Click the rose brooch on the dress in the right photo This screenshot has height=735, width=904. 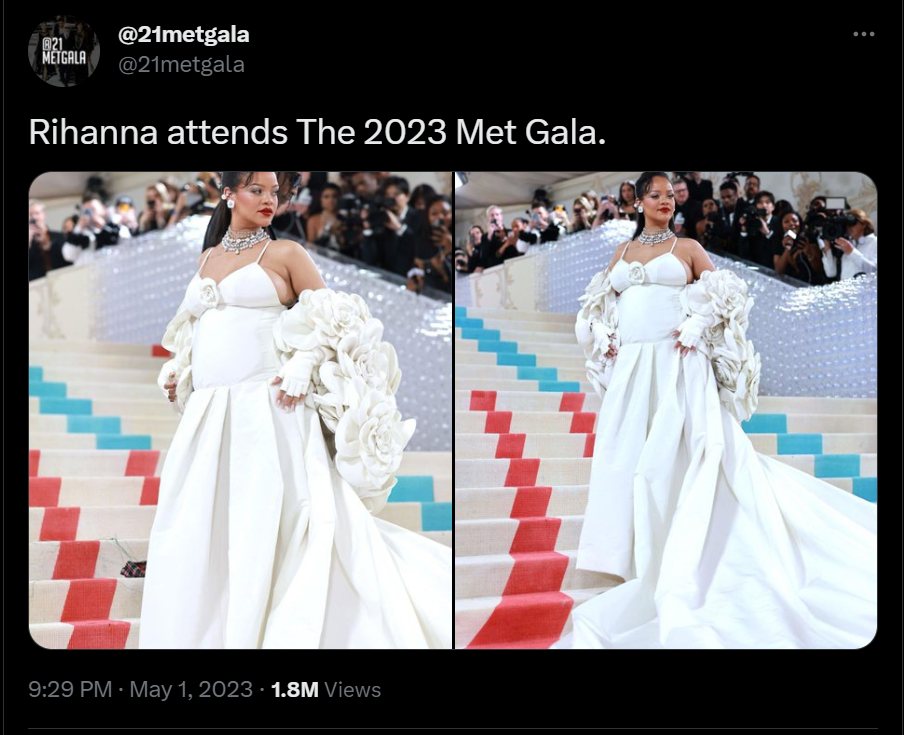pyautogui.click(x=637, y=272)
